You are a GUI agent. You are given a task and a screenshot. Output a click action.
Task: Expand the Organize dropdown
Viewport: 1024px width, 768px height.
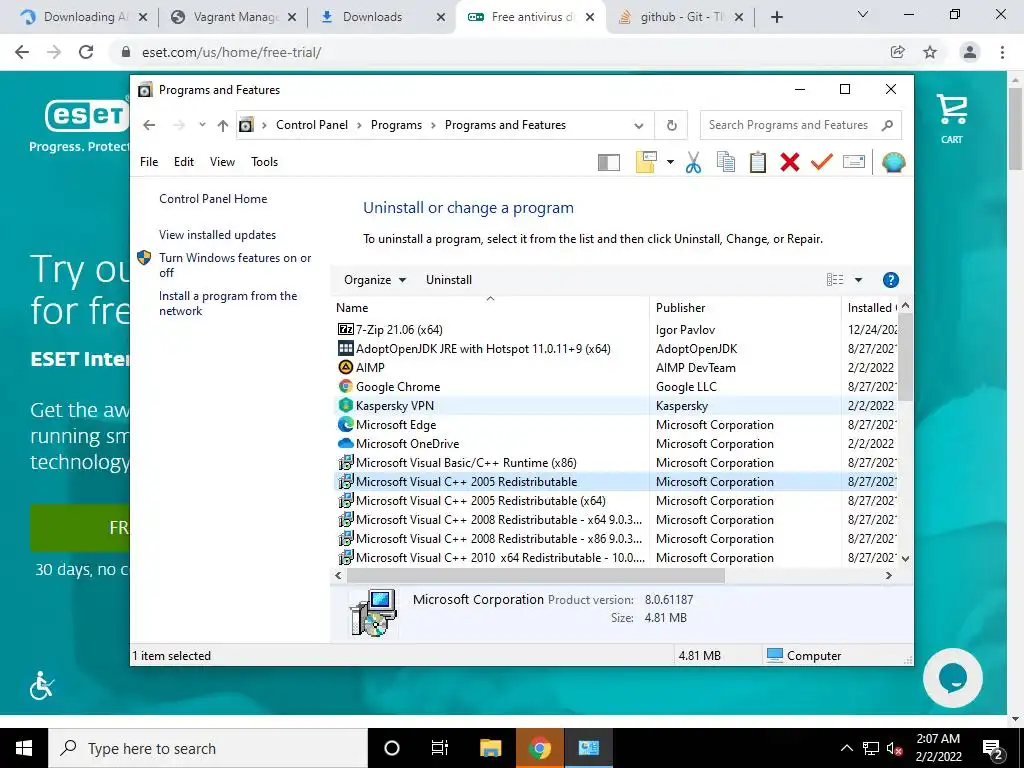375,280
